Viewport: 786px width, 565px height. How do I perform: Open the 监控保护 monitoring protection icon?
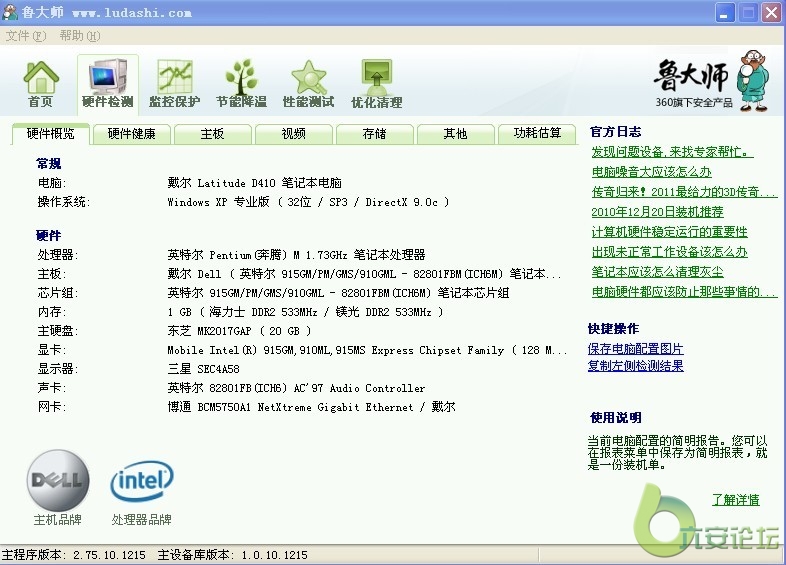click(x=174, y=84)
